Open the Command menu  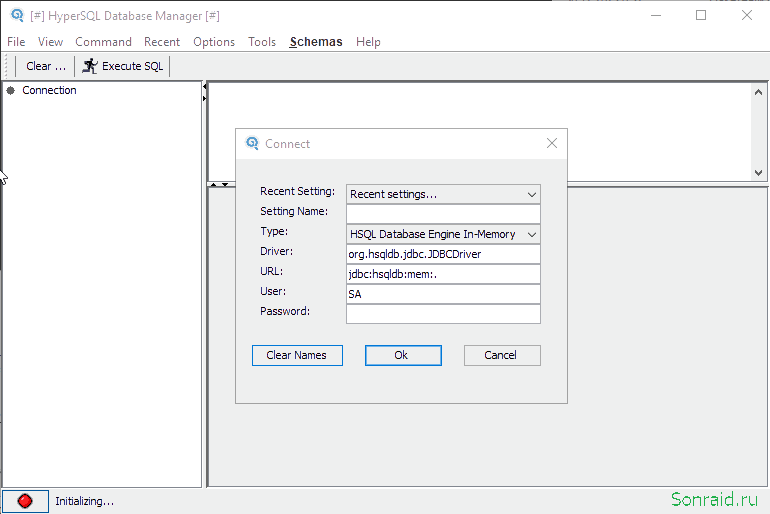(x=103, y=42)
